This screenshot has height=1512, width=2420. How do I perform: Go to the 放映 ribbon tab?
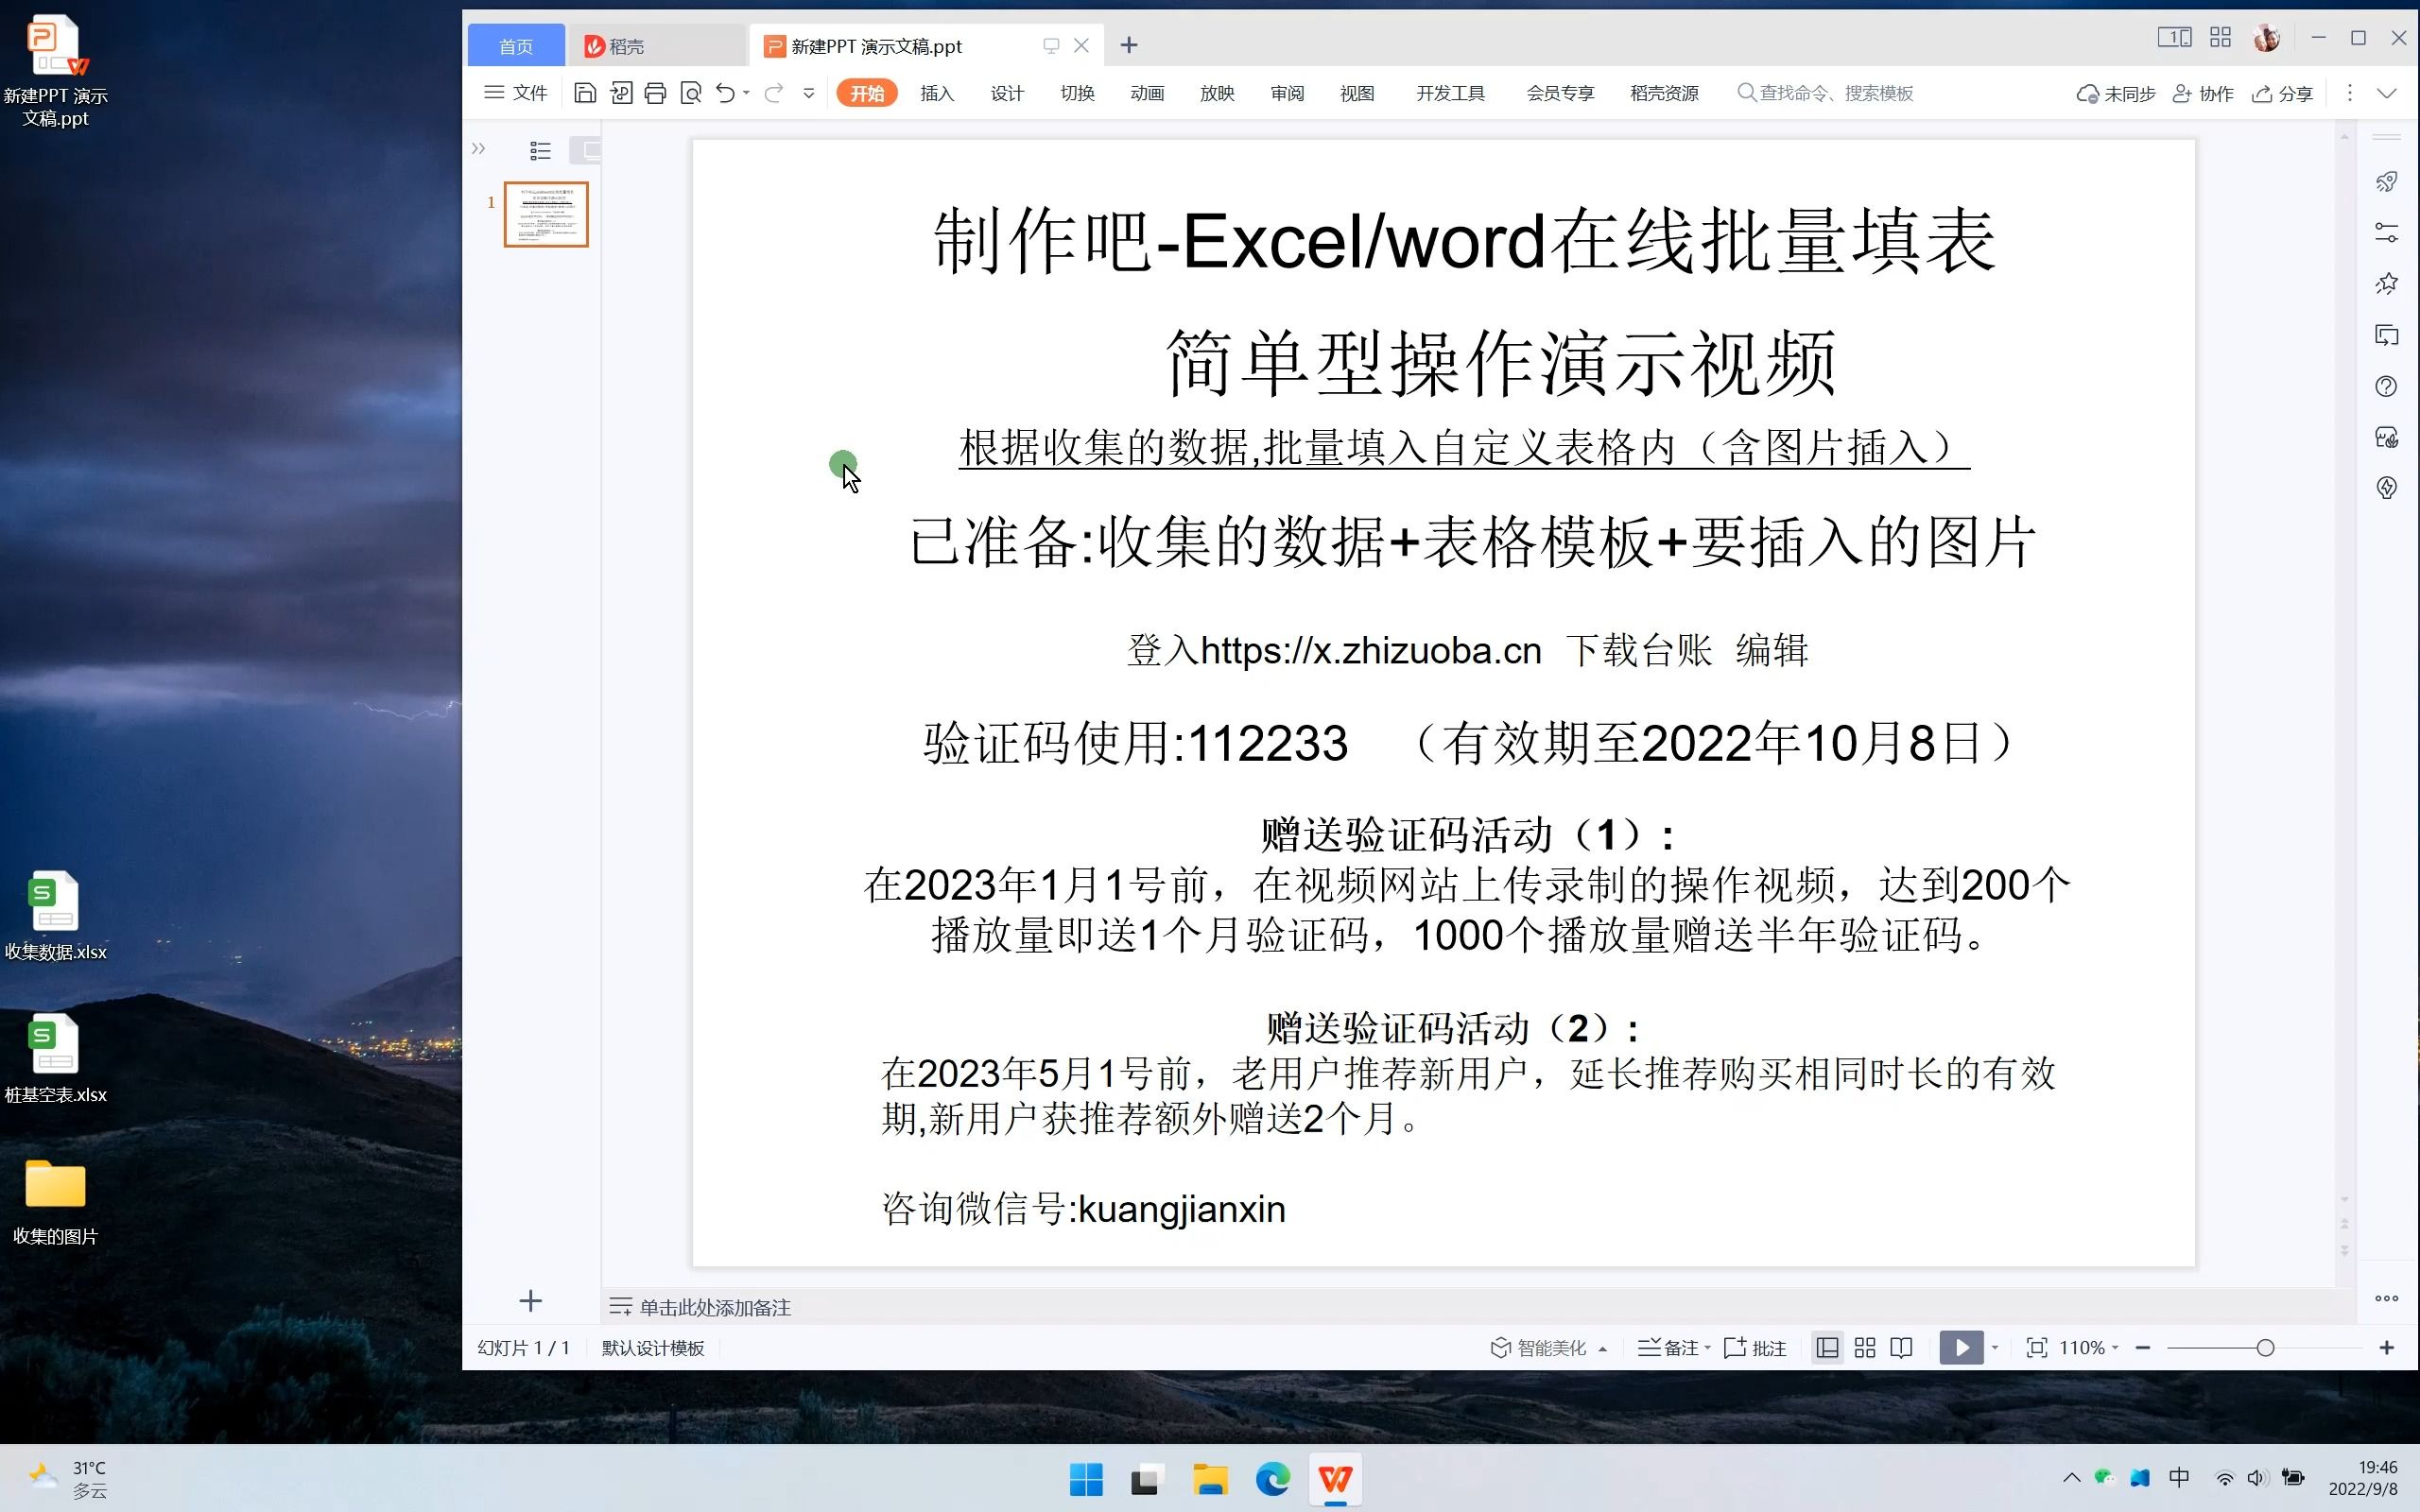1217,93
